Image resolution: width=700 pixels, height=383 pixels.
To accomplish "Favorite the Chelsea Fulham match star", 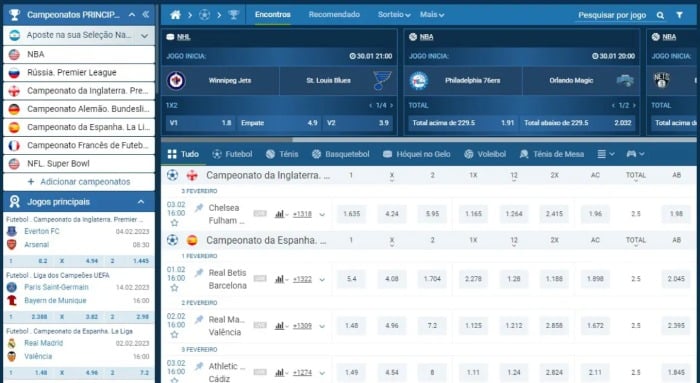I will (x=175, y=222).
